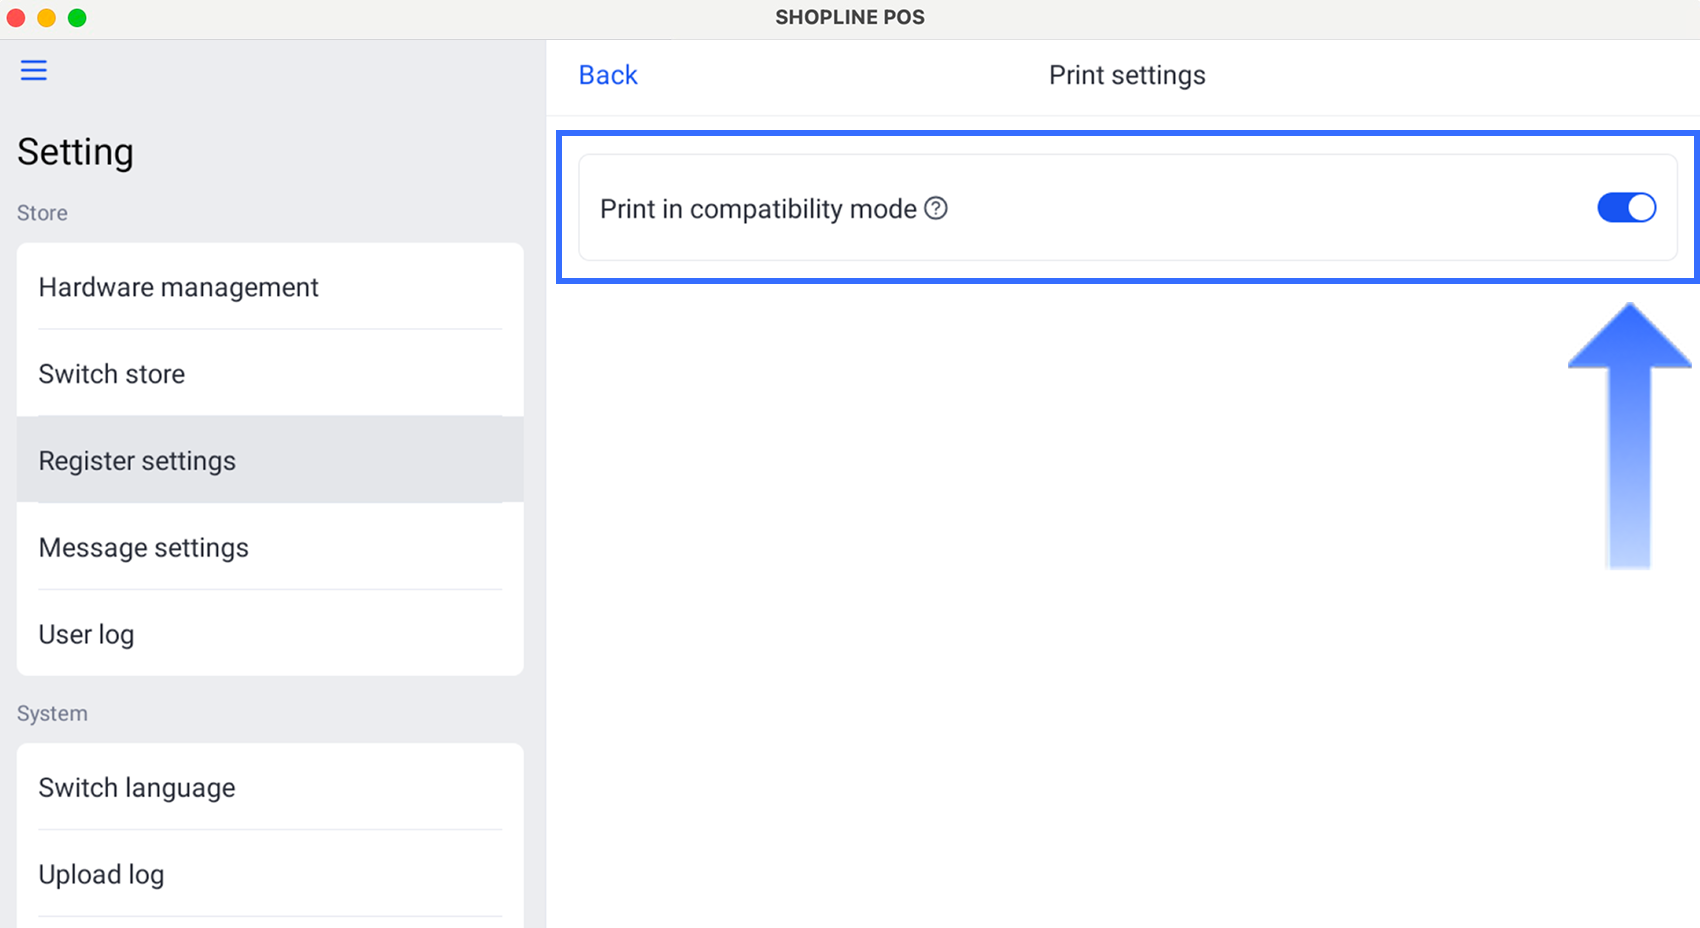The image size is (1700, 928).
Task: Click the Store section label
Action: pyautogui.click(x=42, y=213)
